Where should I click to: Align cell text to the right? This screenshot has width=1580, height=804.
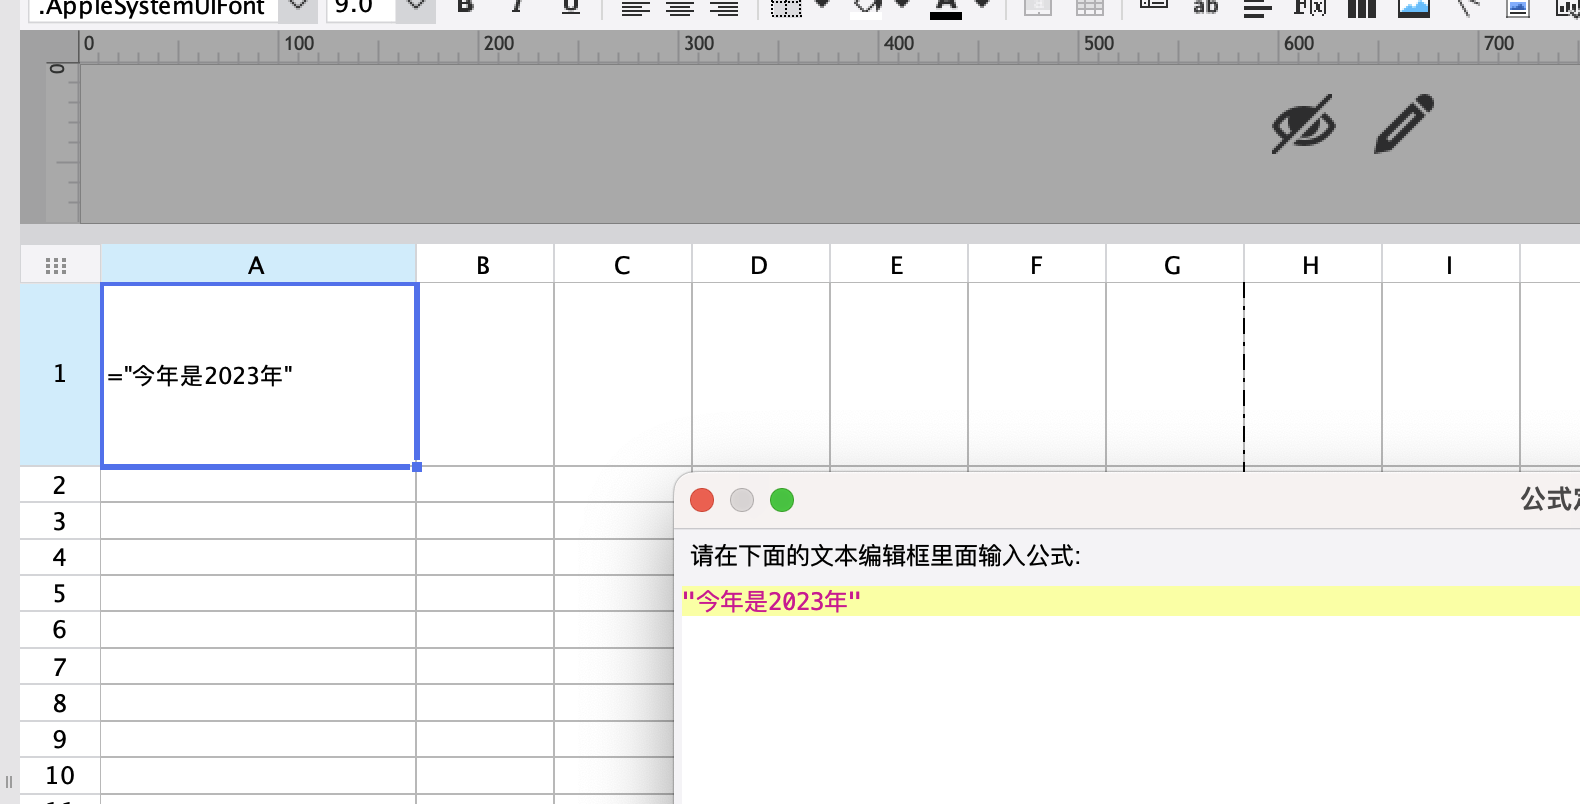[723, 8]
